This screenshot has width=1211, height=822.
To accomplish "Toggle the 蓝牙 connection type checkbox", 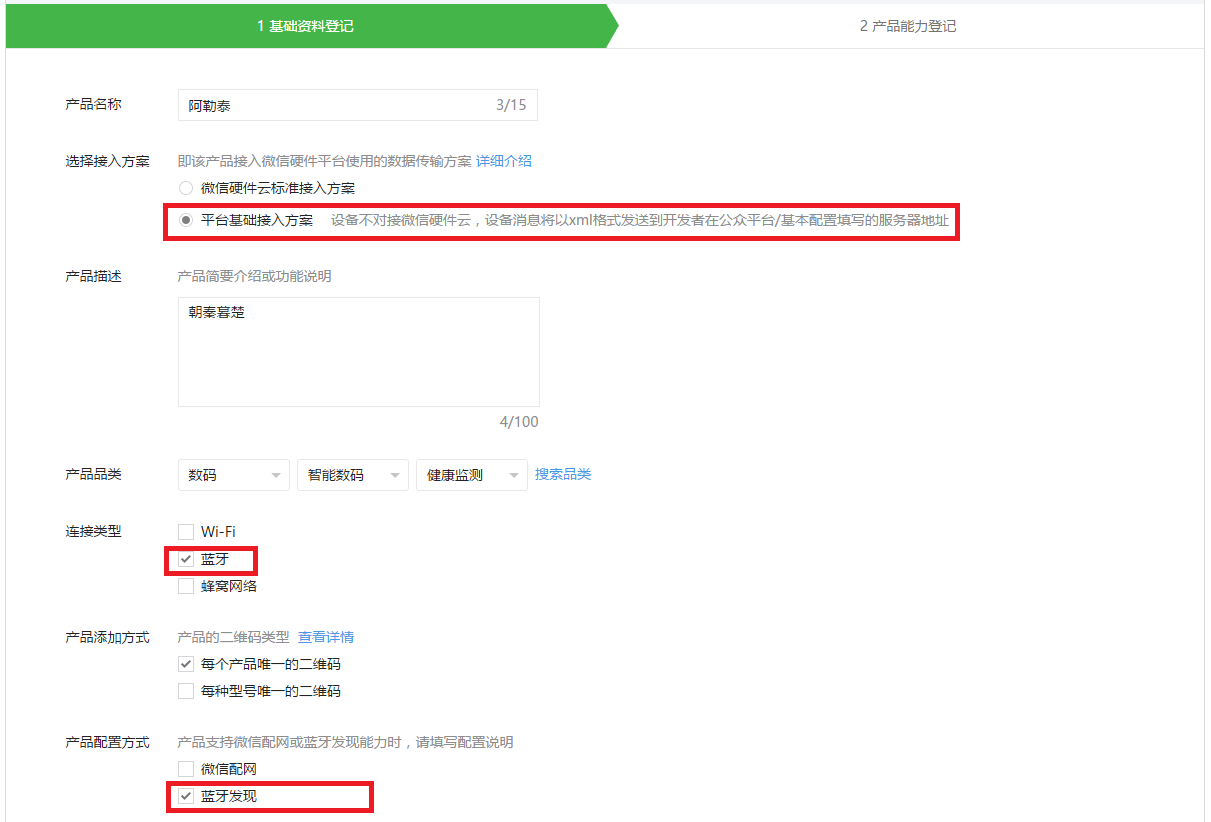I will 186,559.
